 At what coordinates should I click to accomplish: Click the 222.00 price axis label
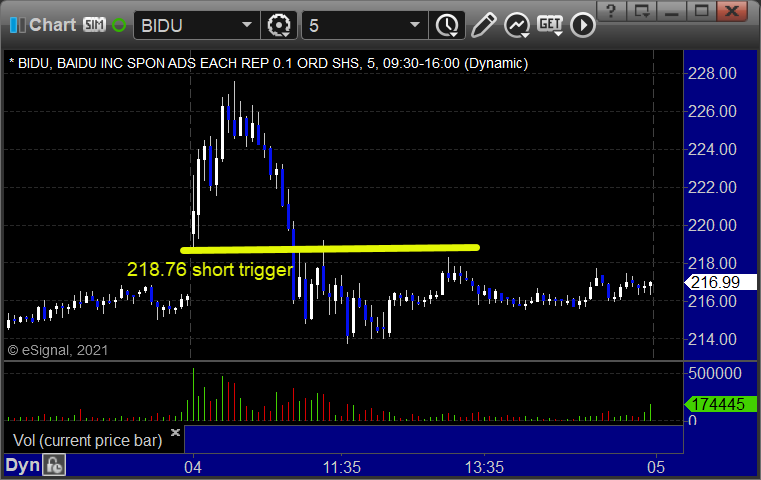pyautogui.click(x=712, y=187)
